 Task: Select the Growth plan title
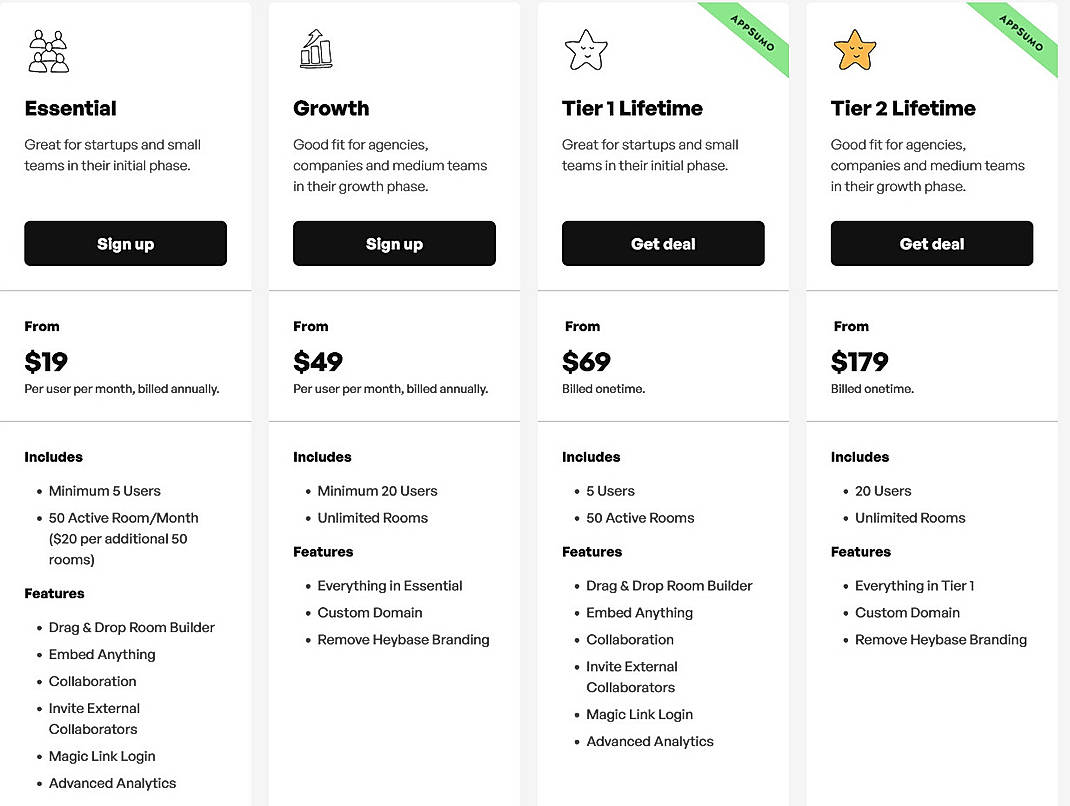331,108
